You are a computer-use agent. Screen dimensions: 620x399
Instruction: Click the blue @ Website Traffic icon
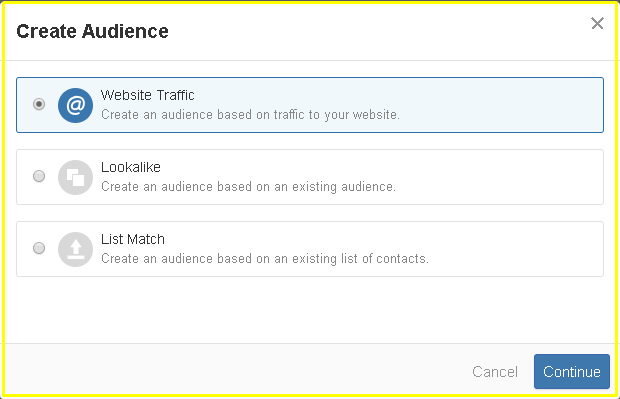click(76, 105)
